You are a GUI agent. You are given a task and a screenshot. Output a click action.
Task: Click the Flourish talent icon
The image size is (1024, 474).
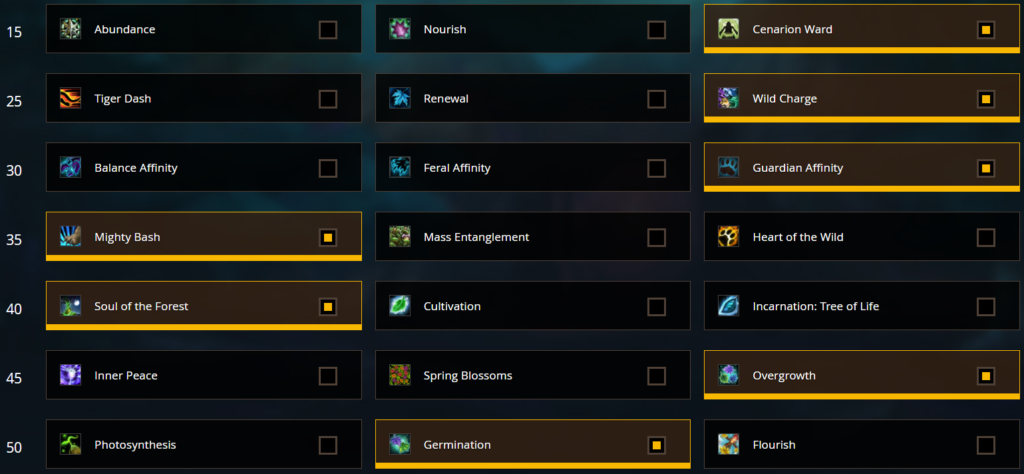click(728, 445)
